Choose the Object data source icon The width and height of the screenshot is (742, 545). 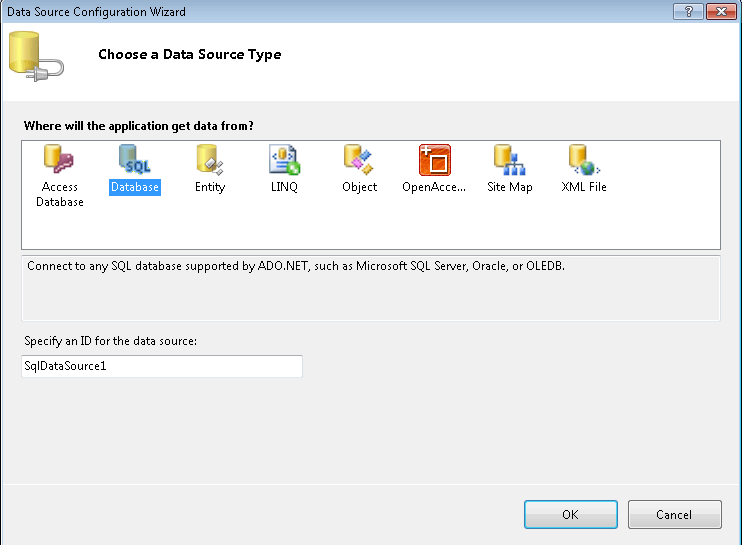(359, 159)
